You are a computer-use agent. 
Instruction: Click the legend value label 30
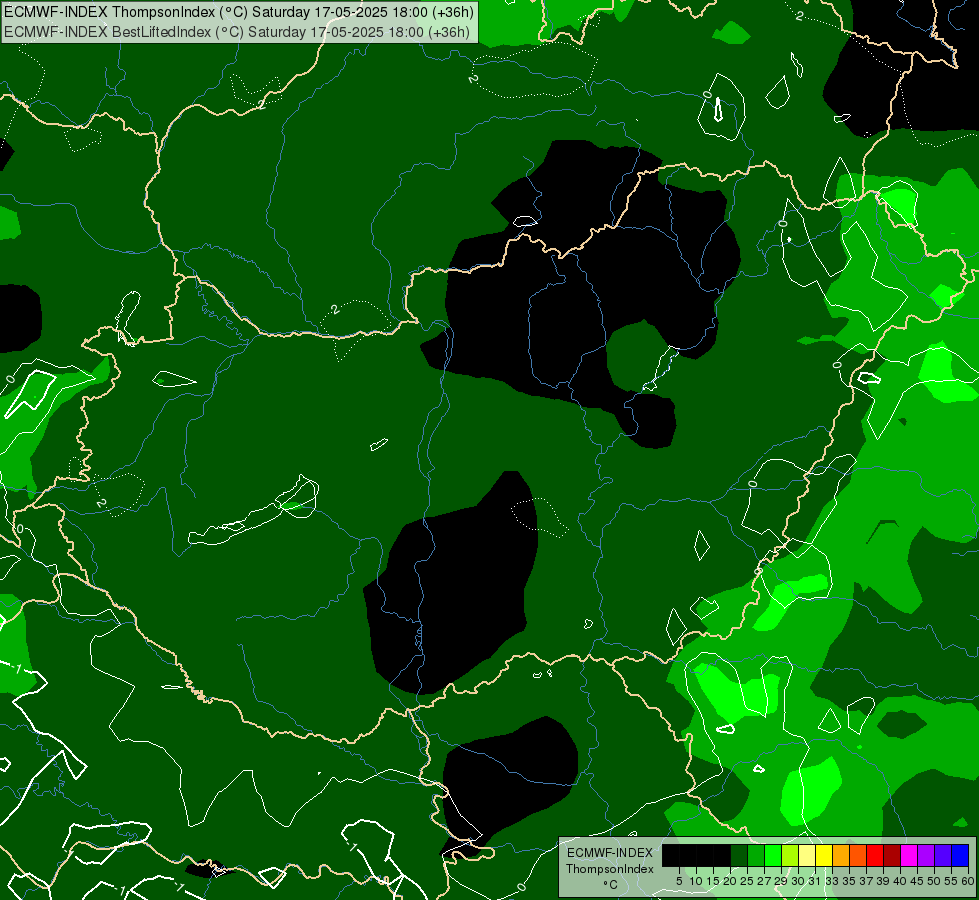click(798, 881)
